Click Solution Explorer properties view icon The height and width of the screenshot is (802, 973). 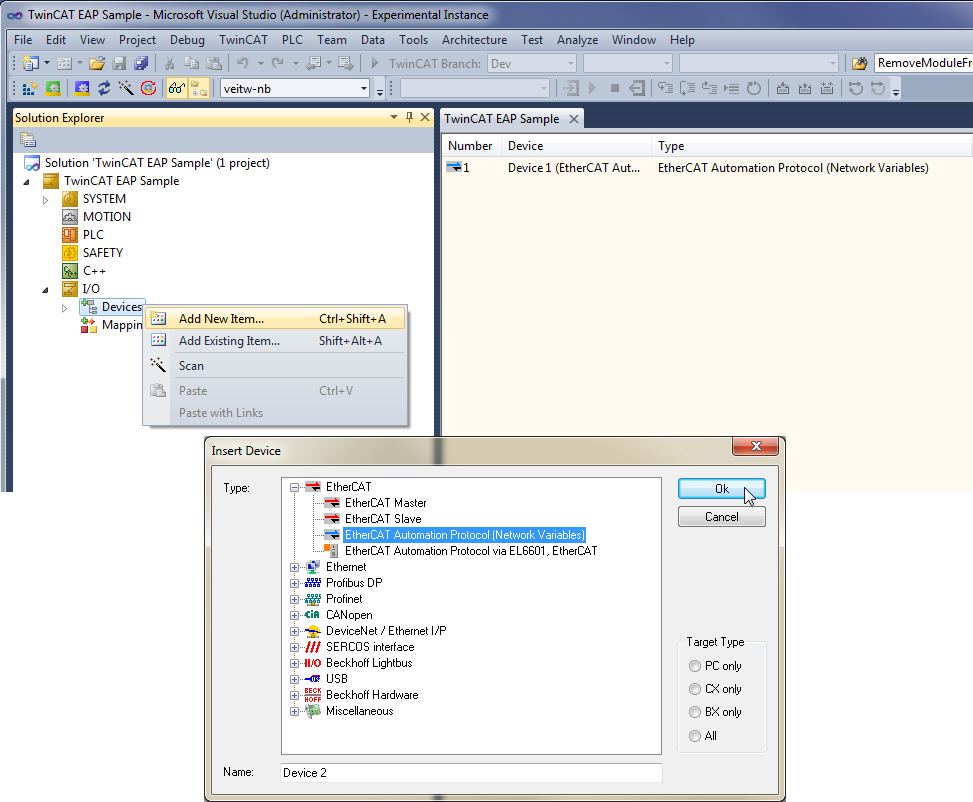28,140
